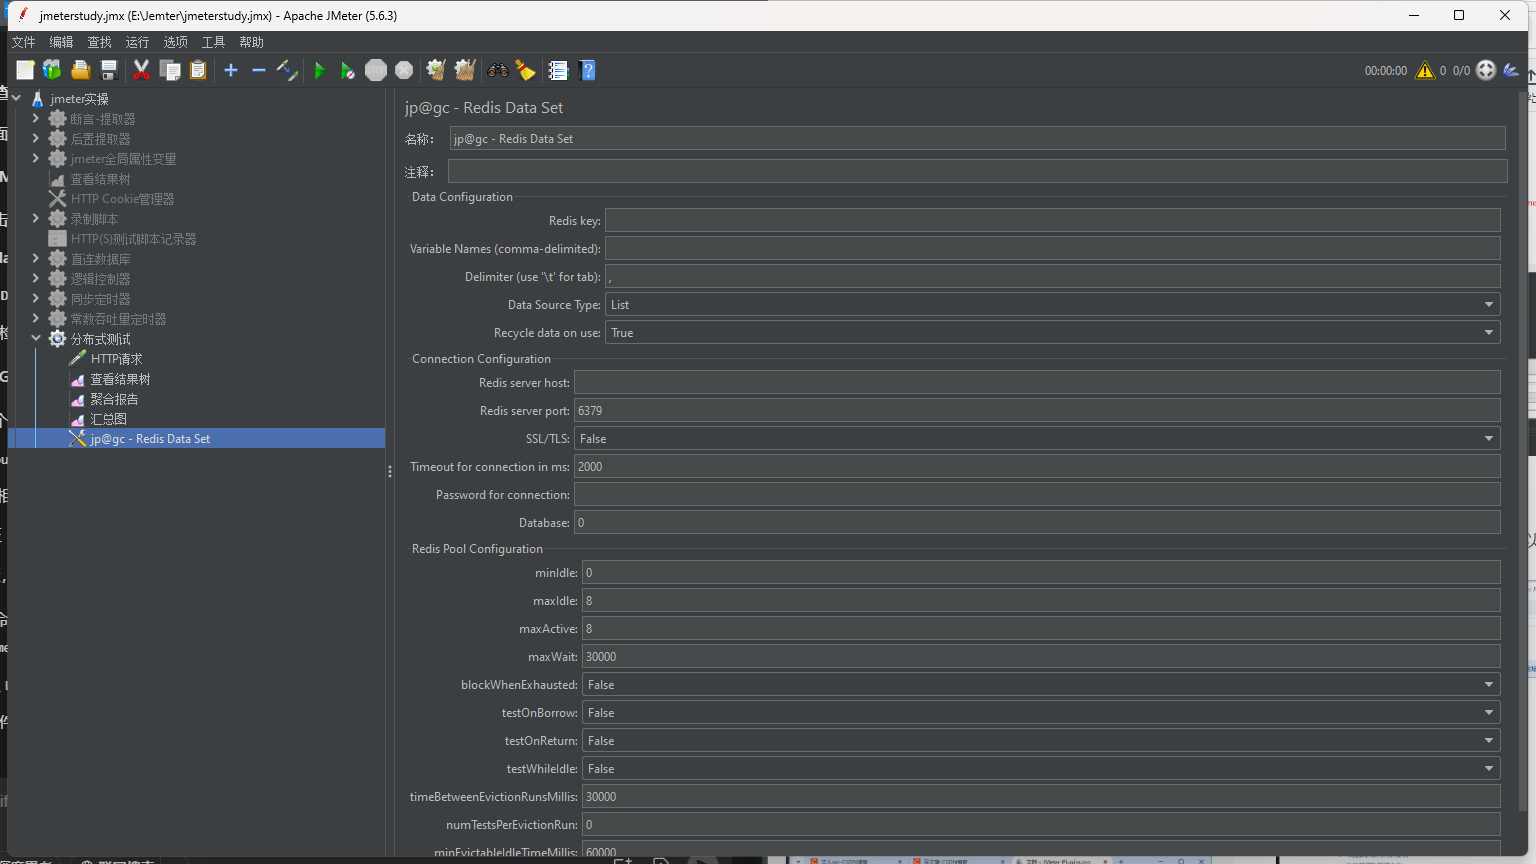
Task: Open SSL/TLS dropdown
Action: (1037, 439)
